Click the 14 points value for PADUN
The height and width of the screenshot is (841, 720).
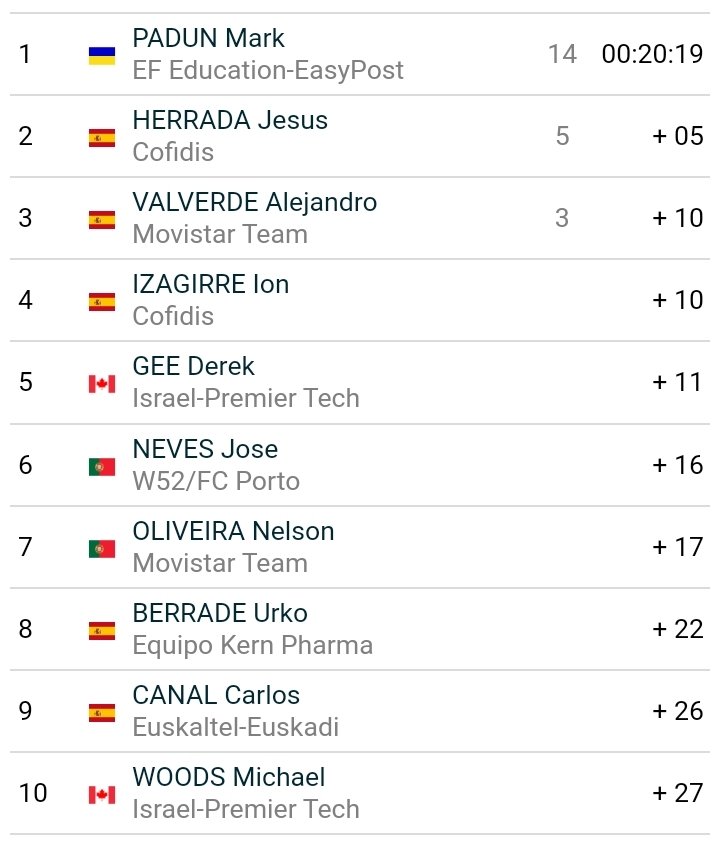coord(562,54)
